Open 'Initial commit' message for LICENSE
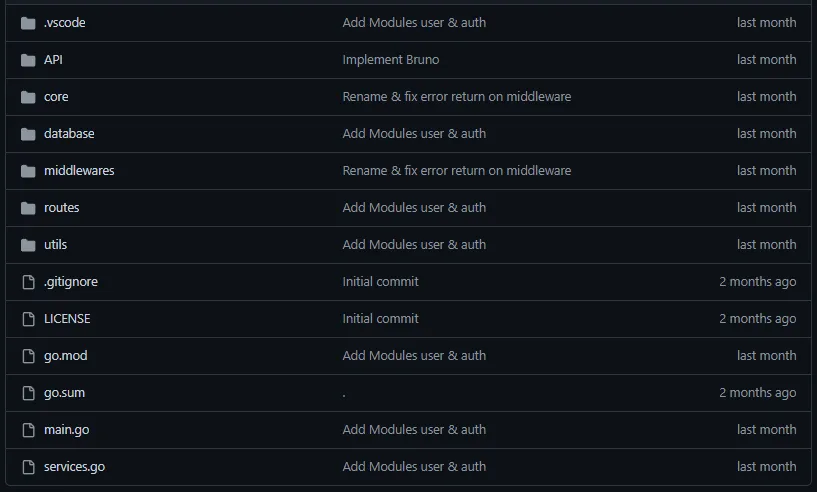Screen dimensions: 817x492 [x=380, y=319]
